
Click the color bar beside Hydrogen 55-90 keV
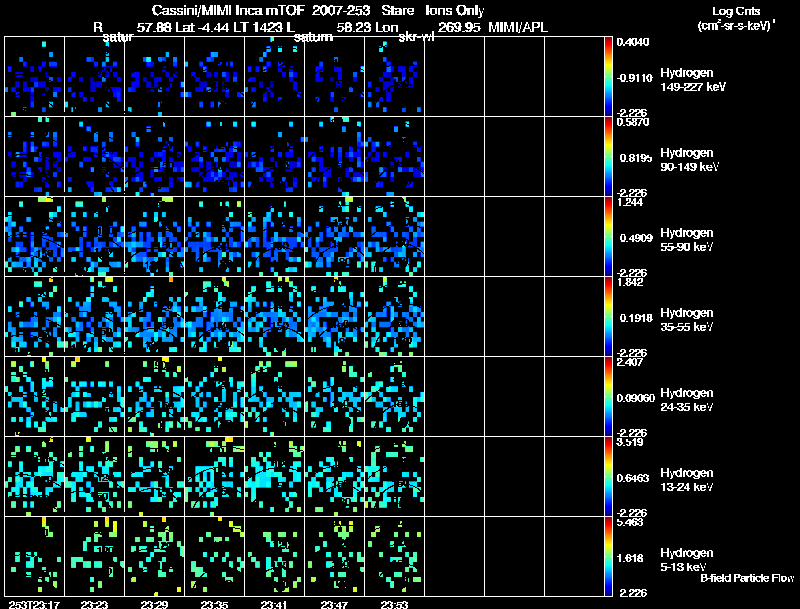point(608,237)
